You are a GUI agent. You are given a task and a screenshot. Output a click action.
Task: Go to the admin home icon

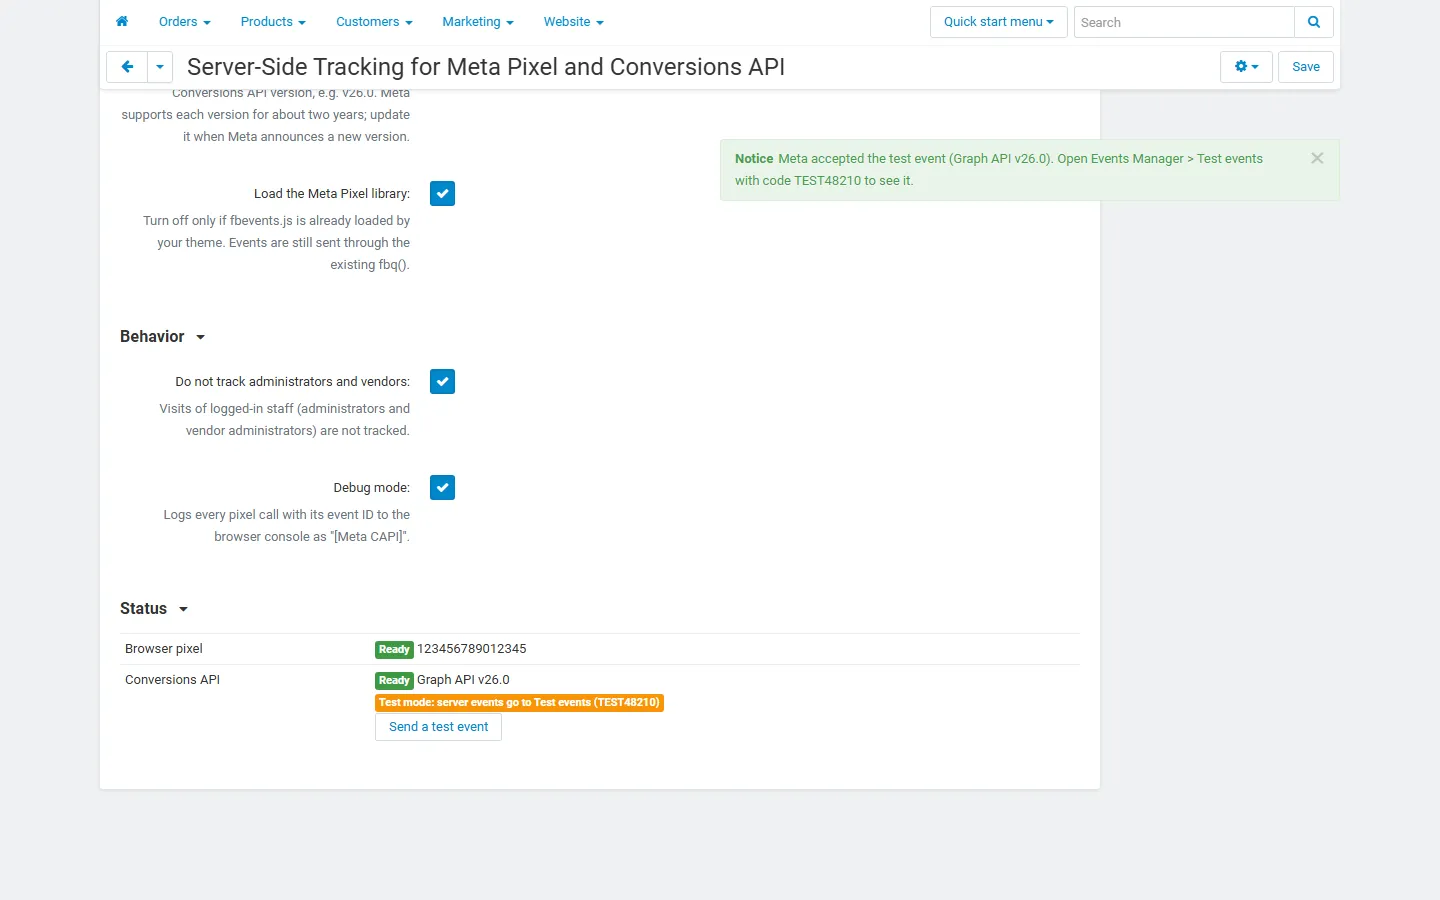coord(122,22)
